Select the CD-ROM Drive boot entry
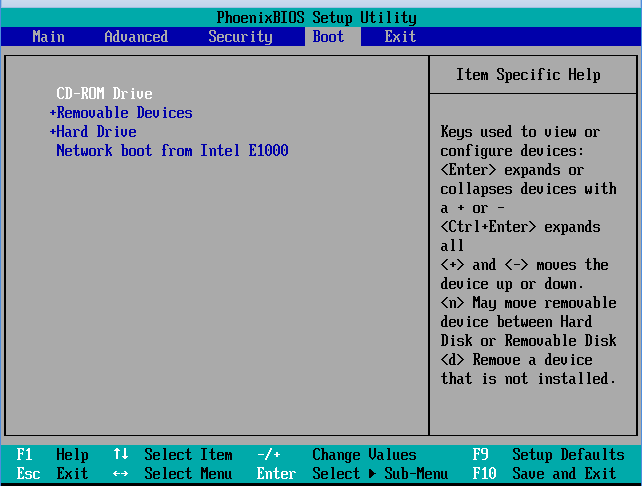Screen dimensions: 642x486 [104, 94]
